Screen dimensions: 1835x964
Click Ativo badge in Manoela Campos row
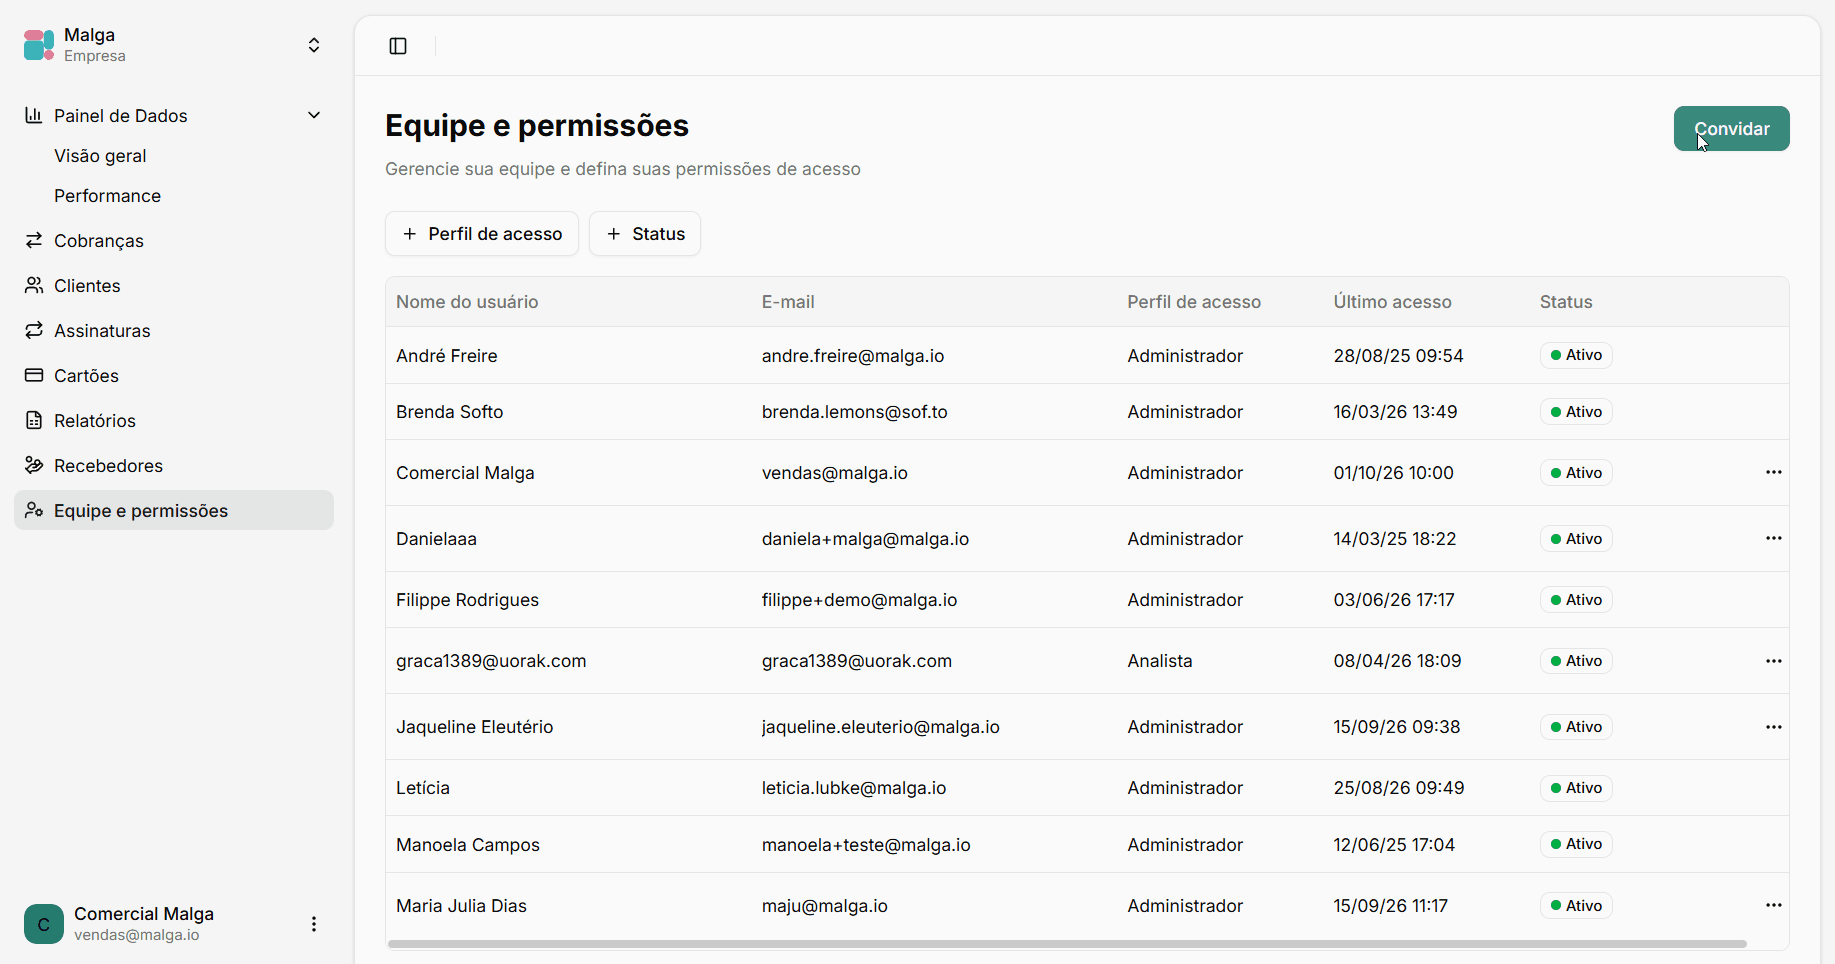[x=1576, y=844]
